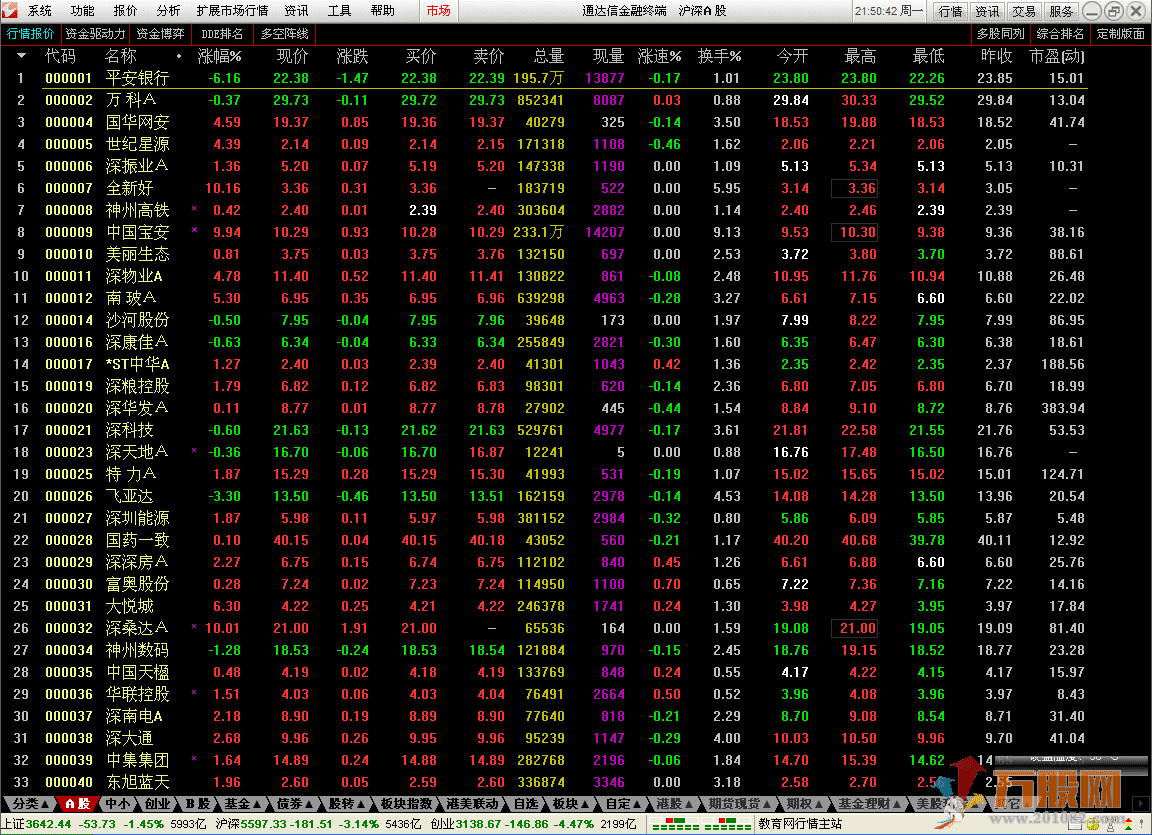Switch to the 资金驱动力 tab
This screenshot has width=1152, height=835.
[95, 34]
